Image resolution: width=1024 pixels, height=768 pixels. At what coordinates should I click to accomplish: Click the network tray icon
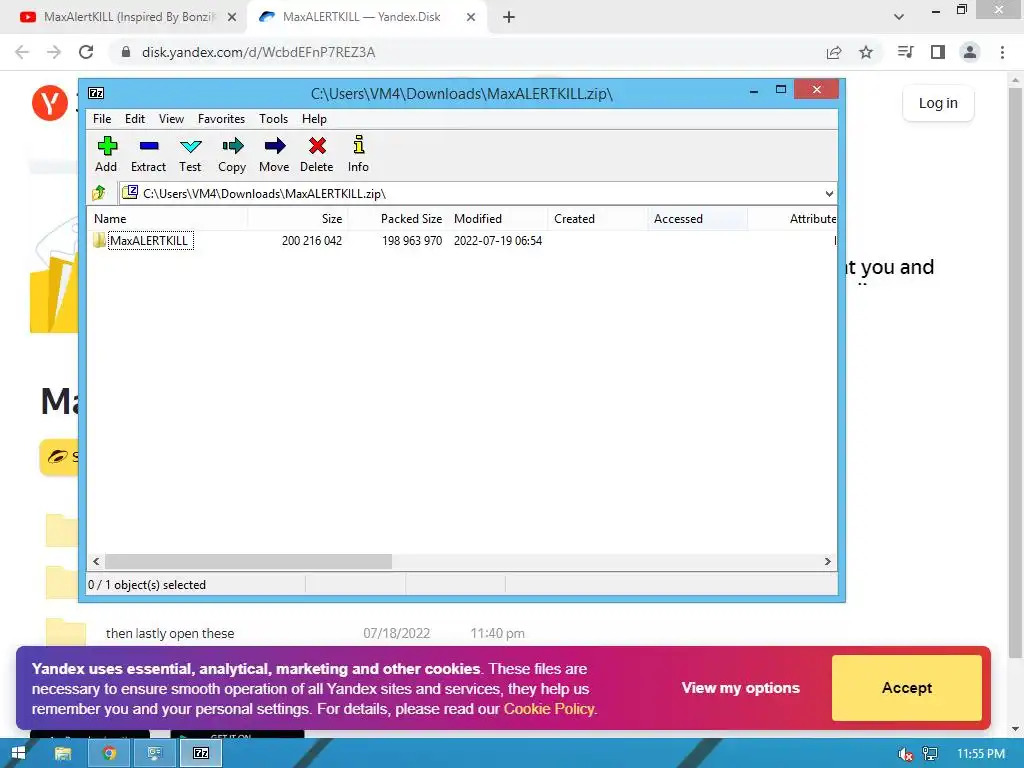(929, 754)
